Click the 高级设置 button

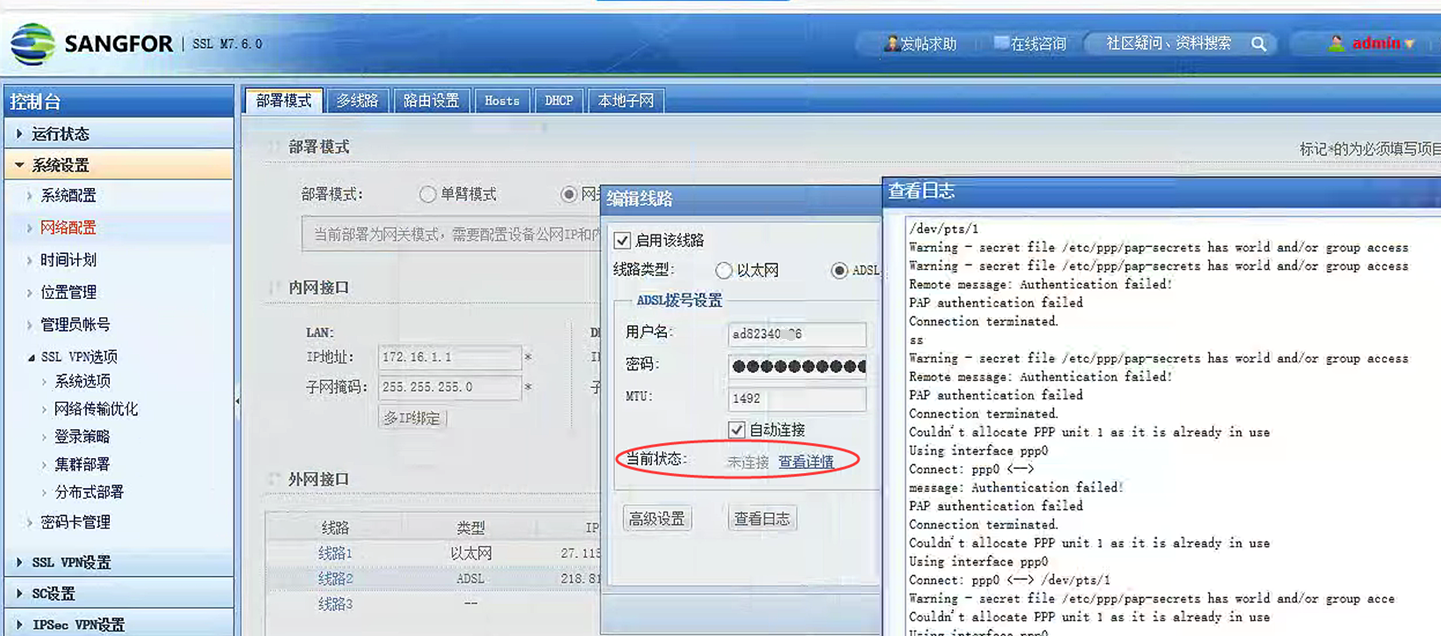click(x=657, y=518)
